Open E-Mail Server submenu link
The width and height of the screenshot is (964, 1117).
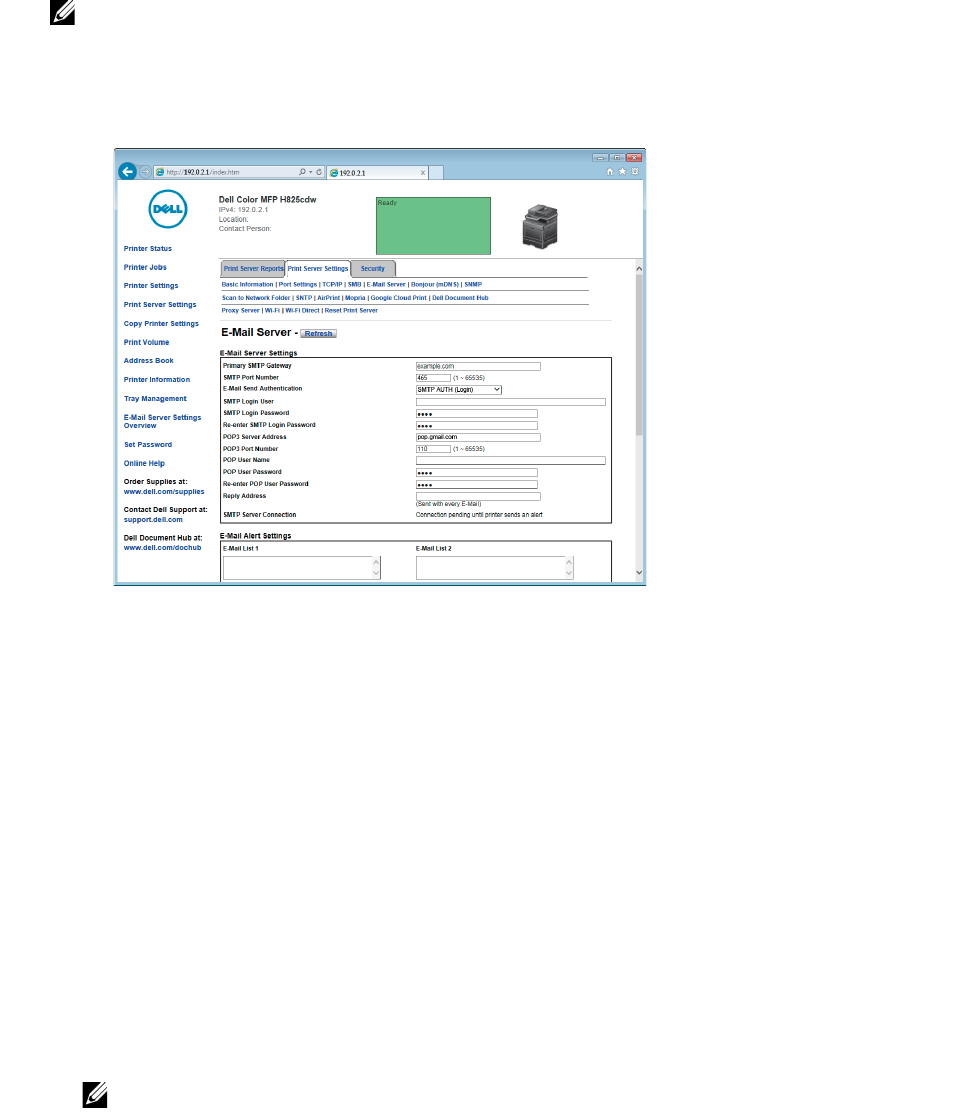386,284
